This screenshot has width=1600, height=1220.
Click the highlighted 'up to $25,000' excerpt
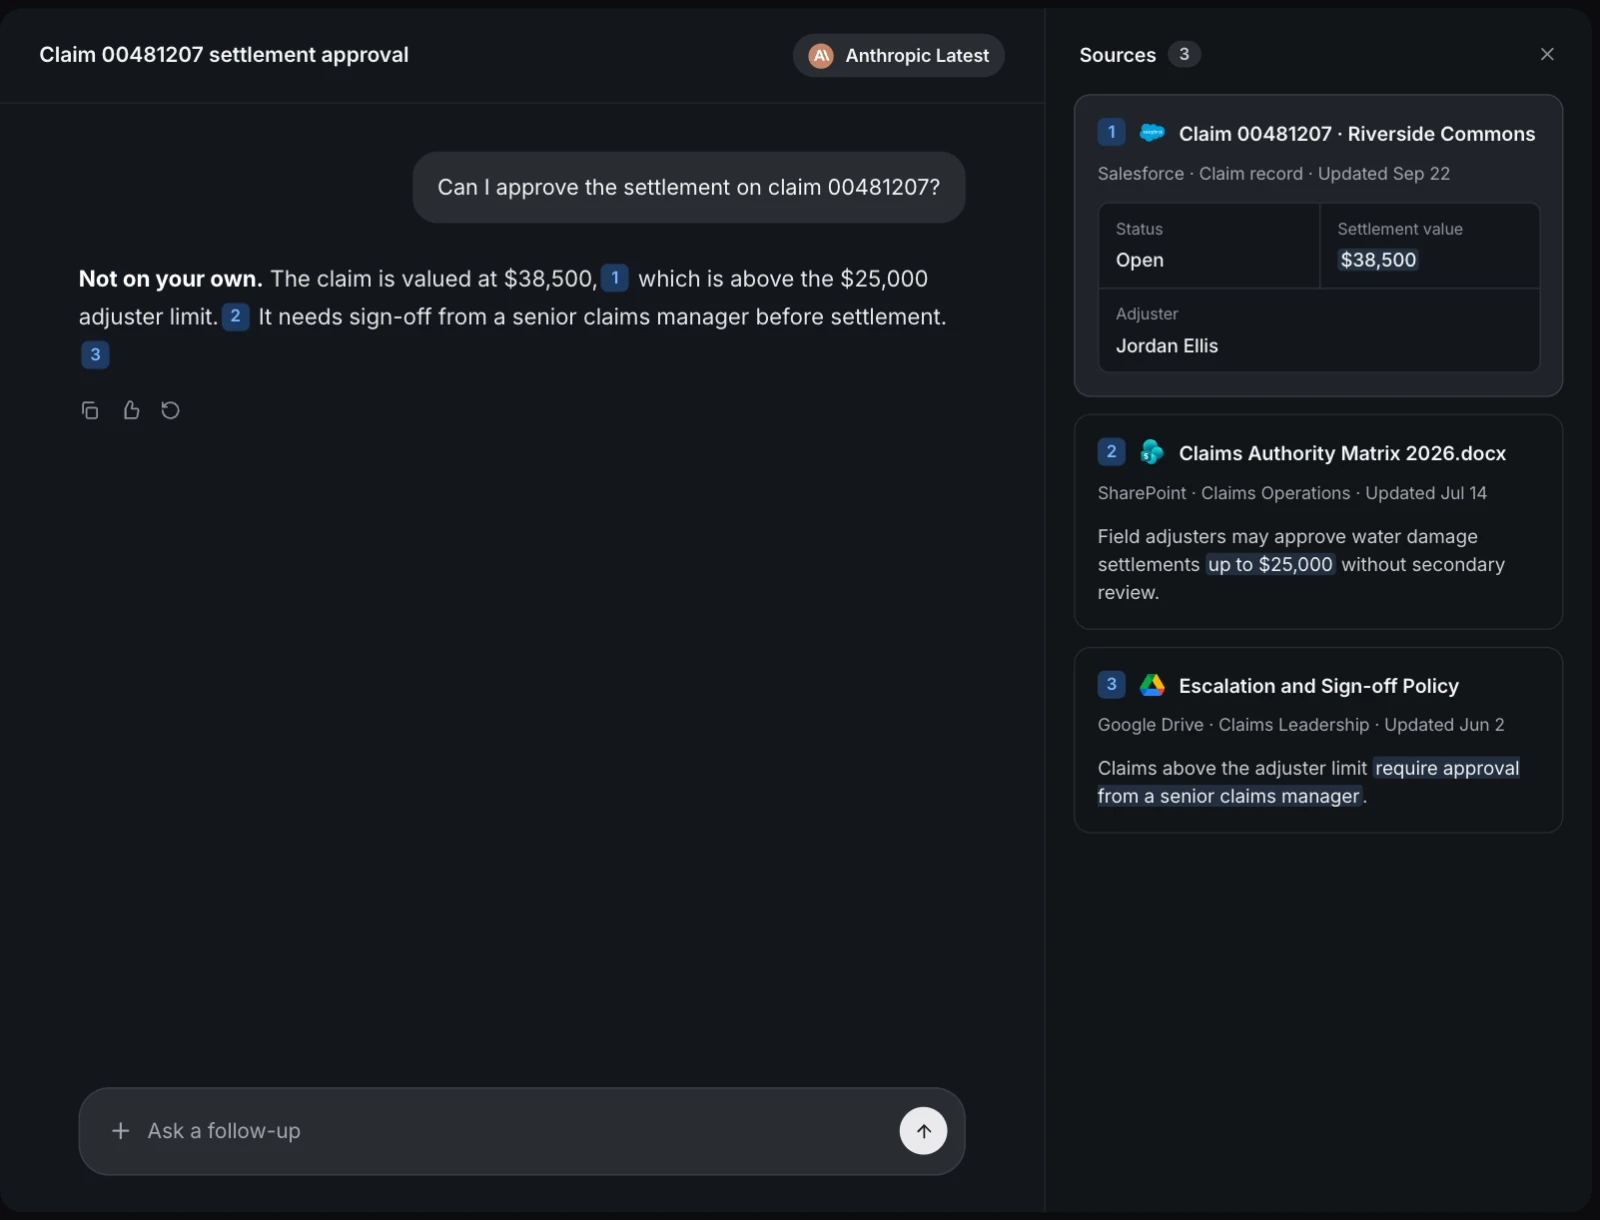(1270, 564)
